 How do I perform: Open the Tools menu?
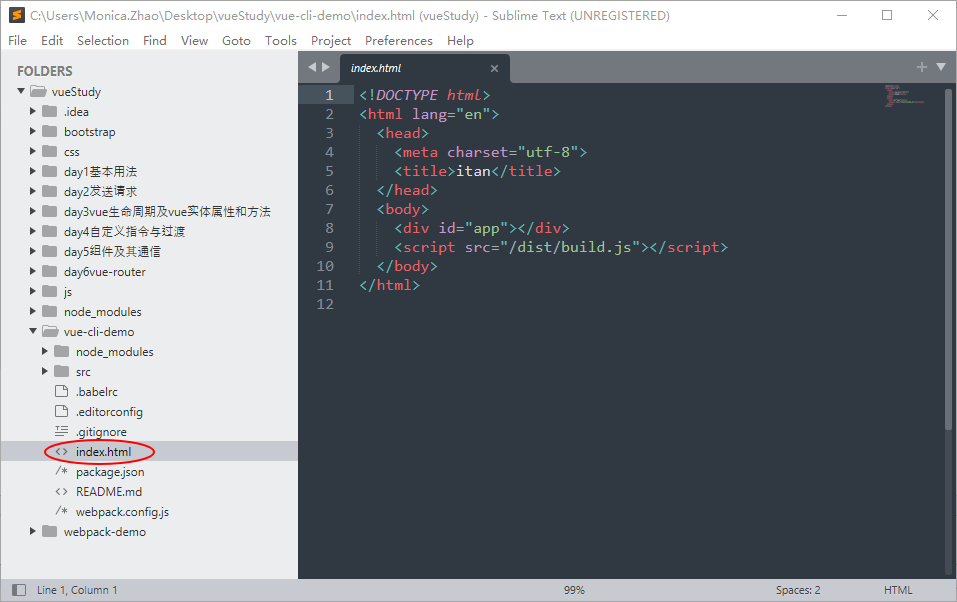point(281,40)
